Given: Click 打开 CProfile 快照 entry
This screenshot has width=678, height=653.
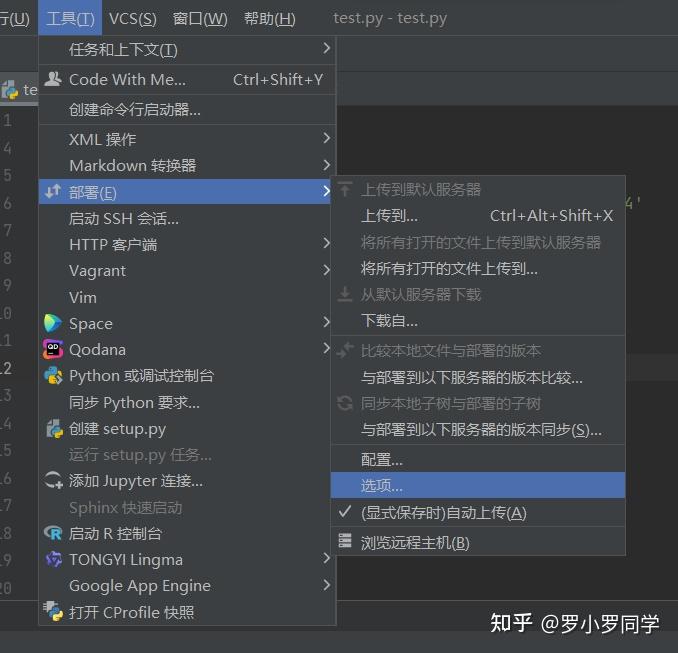Looking at the screenshot, I should (x=187, y=612).
